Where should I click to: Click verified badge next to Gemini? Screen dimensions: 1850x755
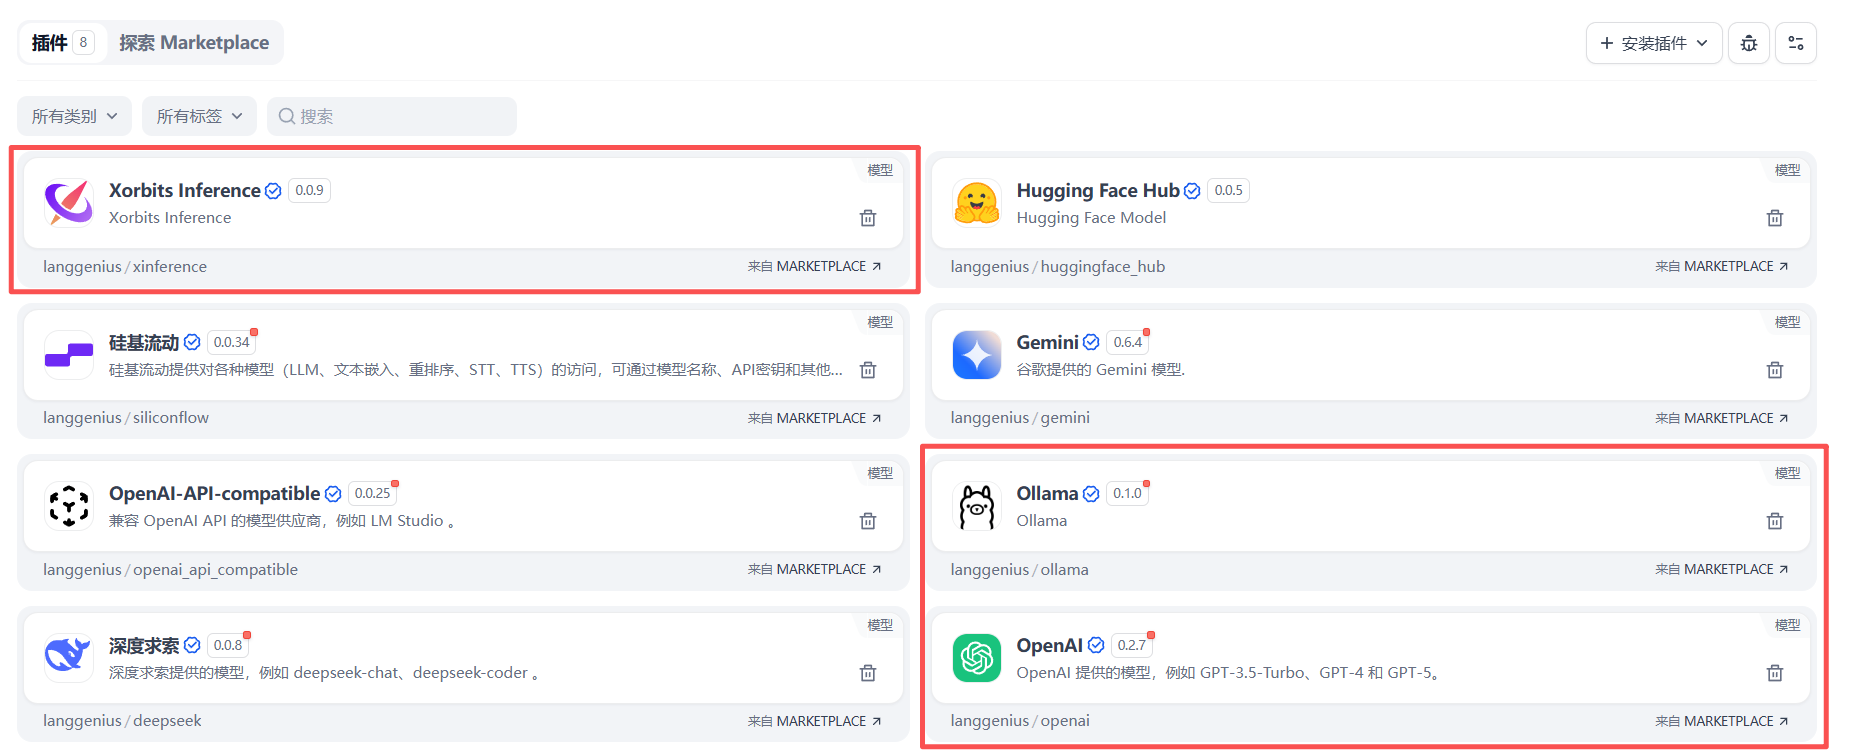click(1091, 342)
